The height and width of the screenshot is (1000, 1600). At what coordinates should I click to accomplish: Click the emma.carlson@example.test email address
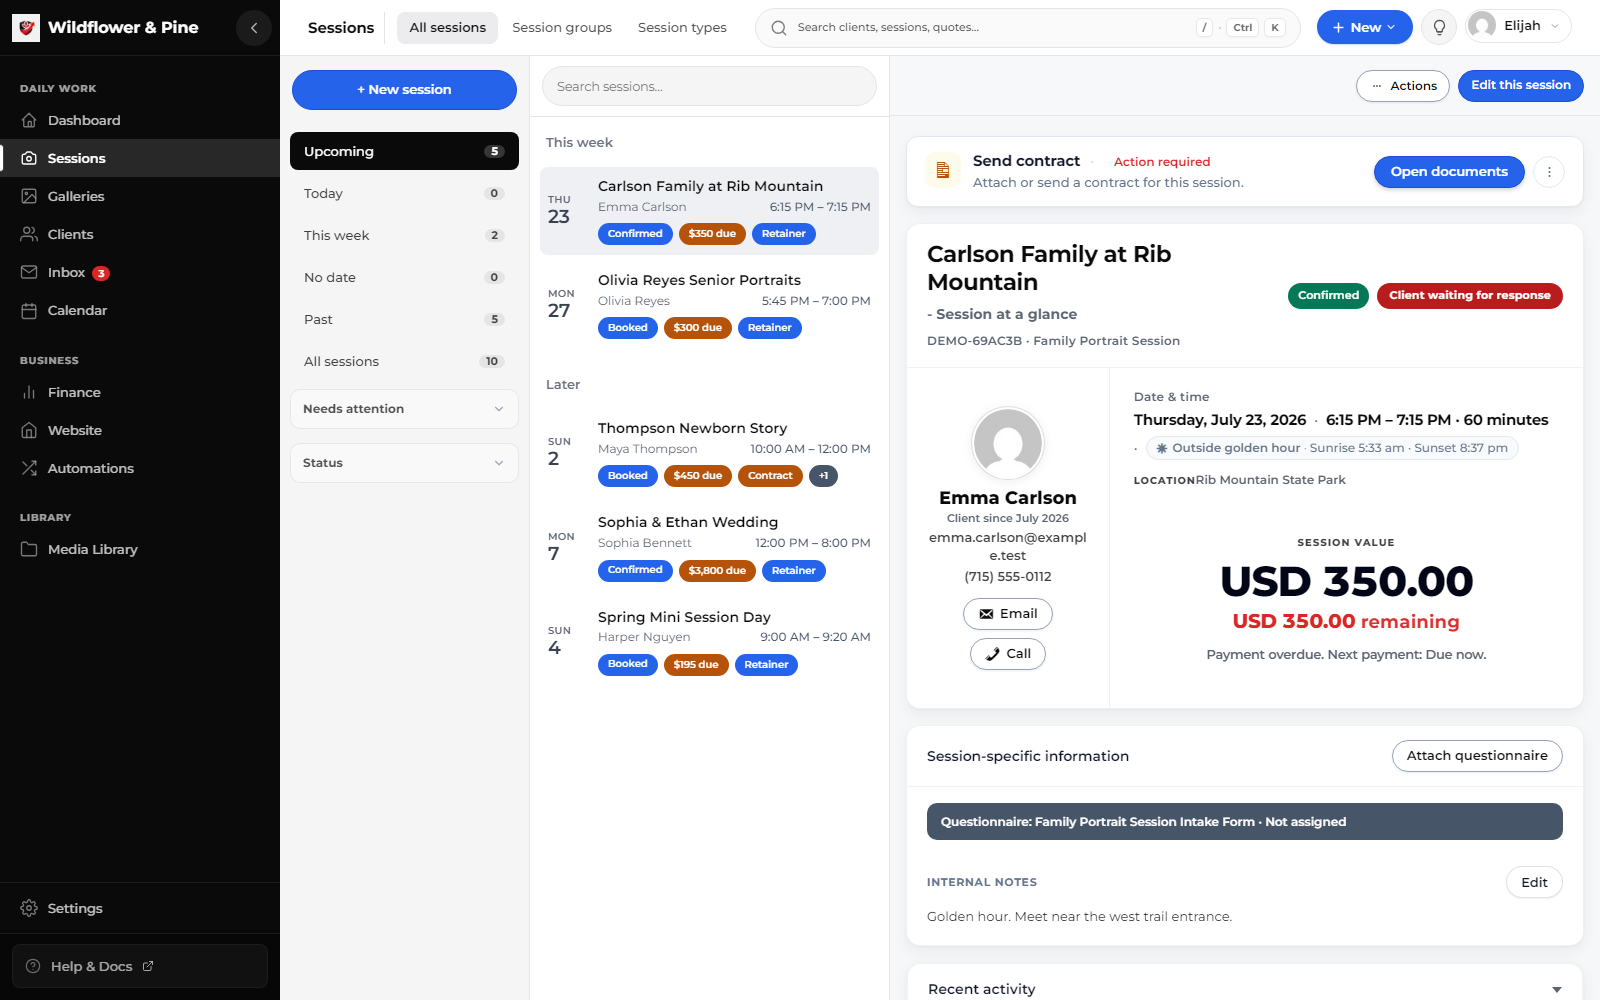(1008, 547)
